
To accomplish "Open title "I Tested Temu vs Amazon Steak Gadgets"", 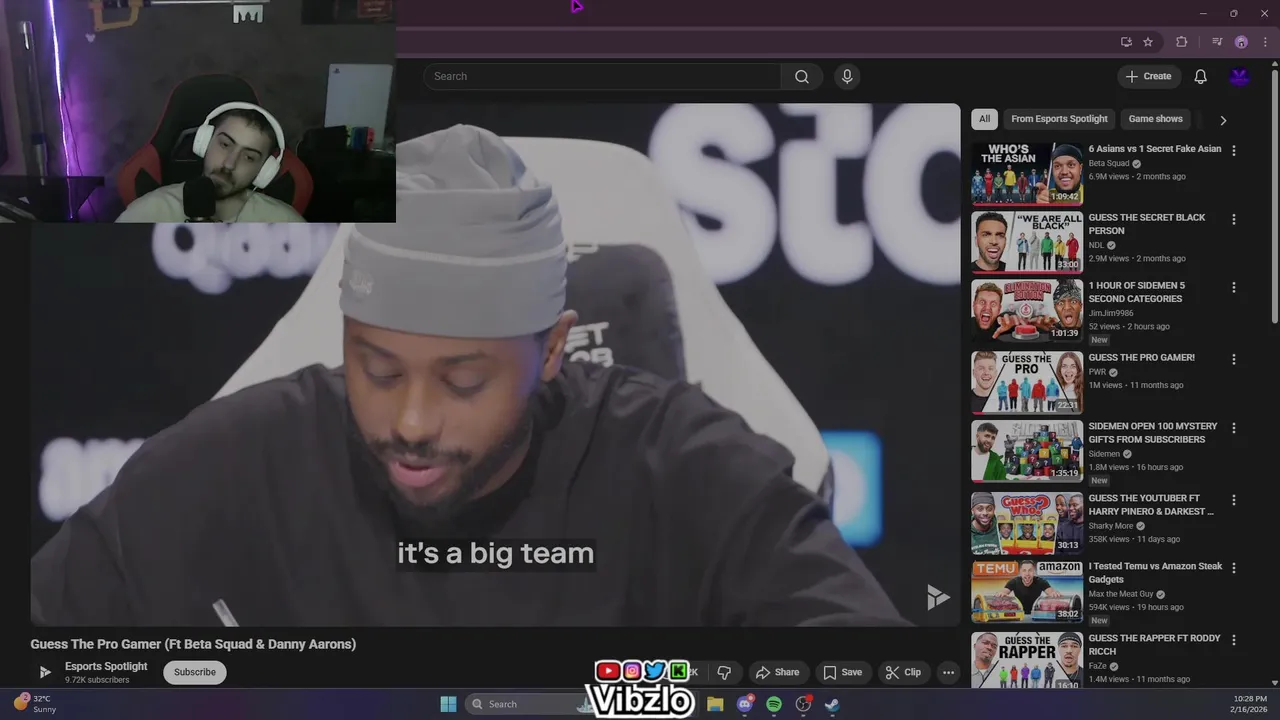I will pyautogui.click(x=1155, y=573).
